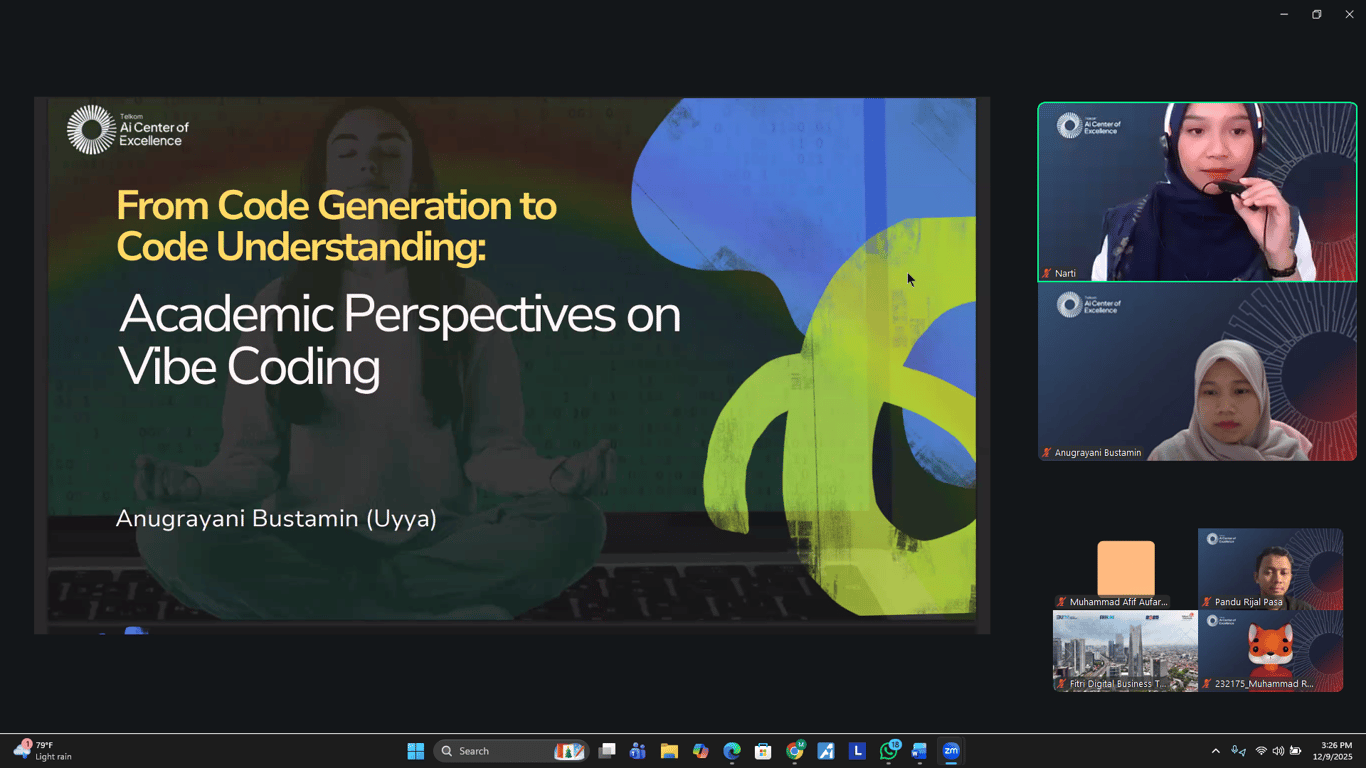1366x768 pixels.
Task: Click the "Muhammad Afif Aufar..." name label
Action: (x=1118, y=602)
